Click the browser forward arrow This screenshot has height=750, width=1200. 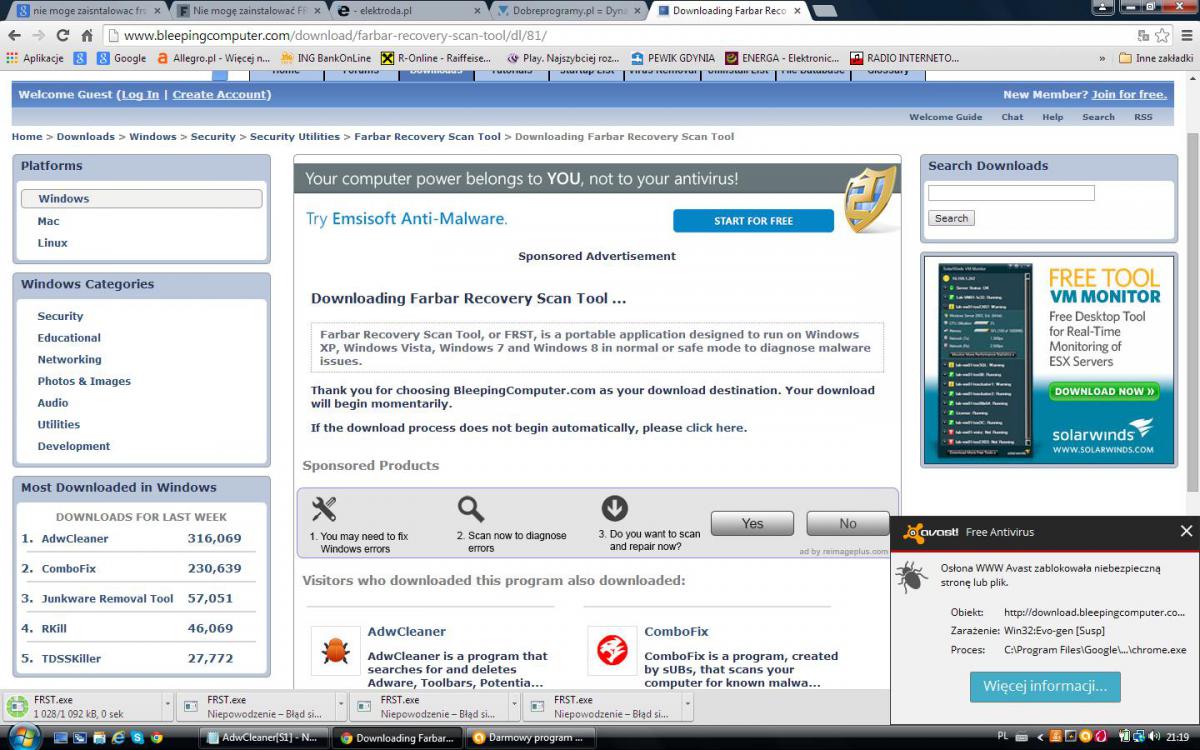pos(39,35)
